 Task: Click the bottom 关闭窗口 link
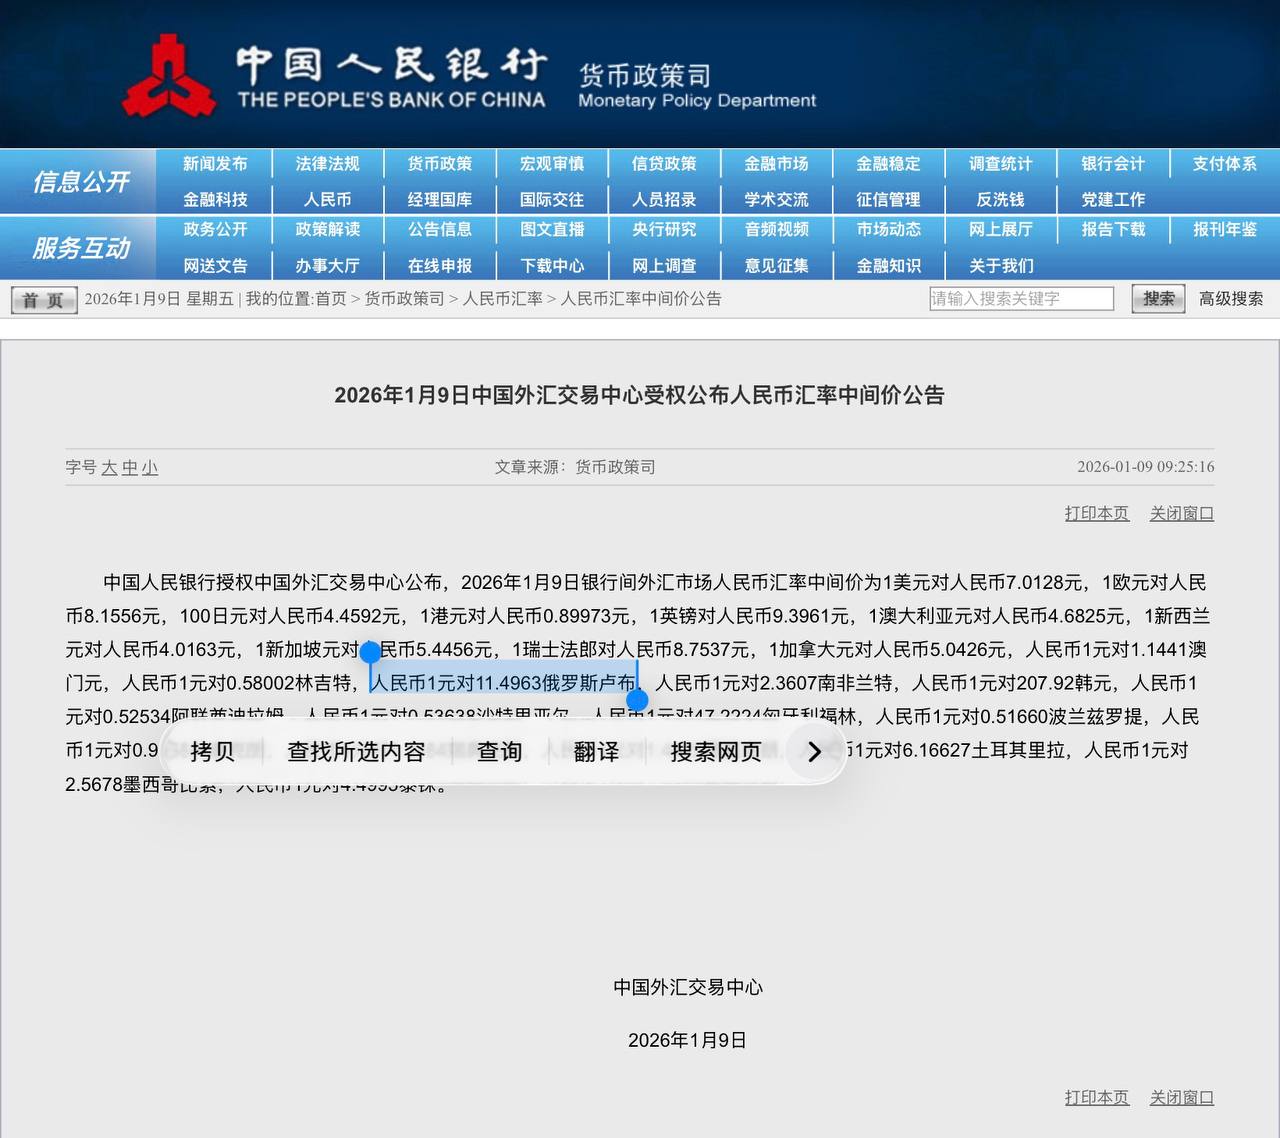[1181, 1098]
